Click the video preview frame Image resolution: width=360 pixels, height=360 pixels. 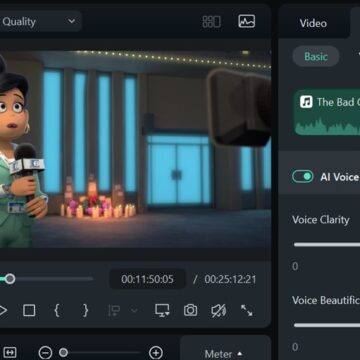click(x=135, y=149)
